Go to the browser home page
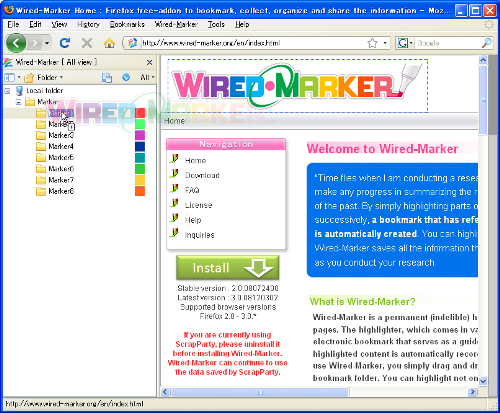 click(109, 43)
